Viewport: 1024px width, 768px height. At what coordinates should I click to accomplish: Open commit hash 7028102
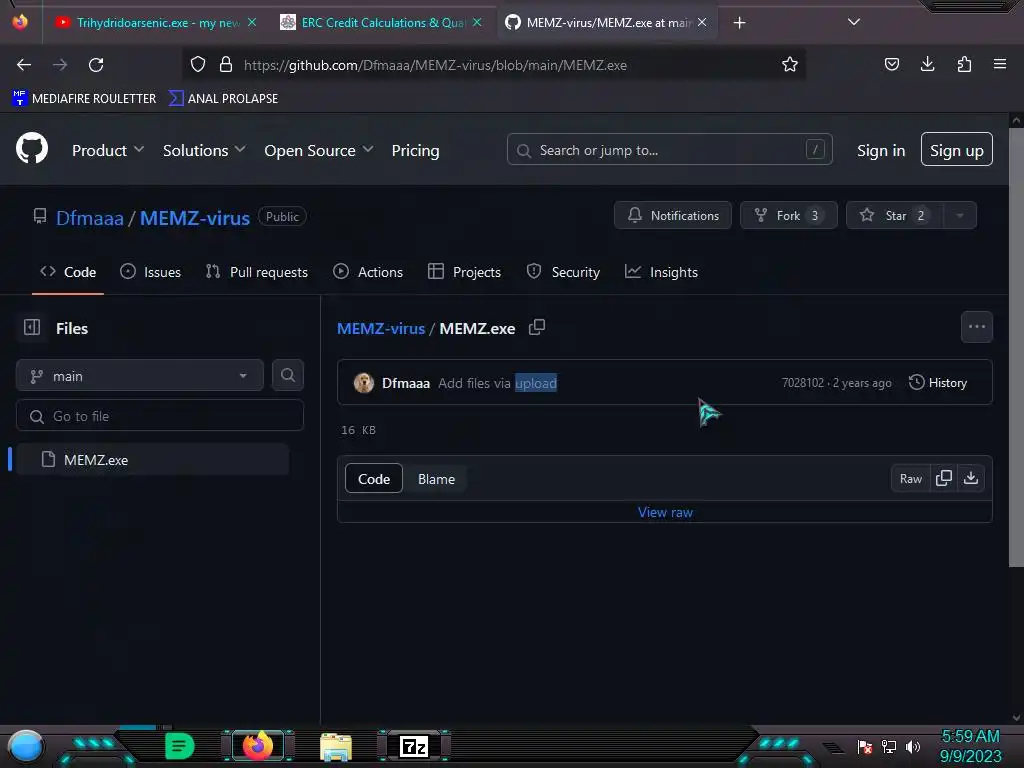[x=803, y=383]
